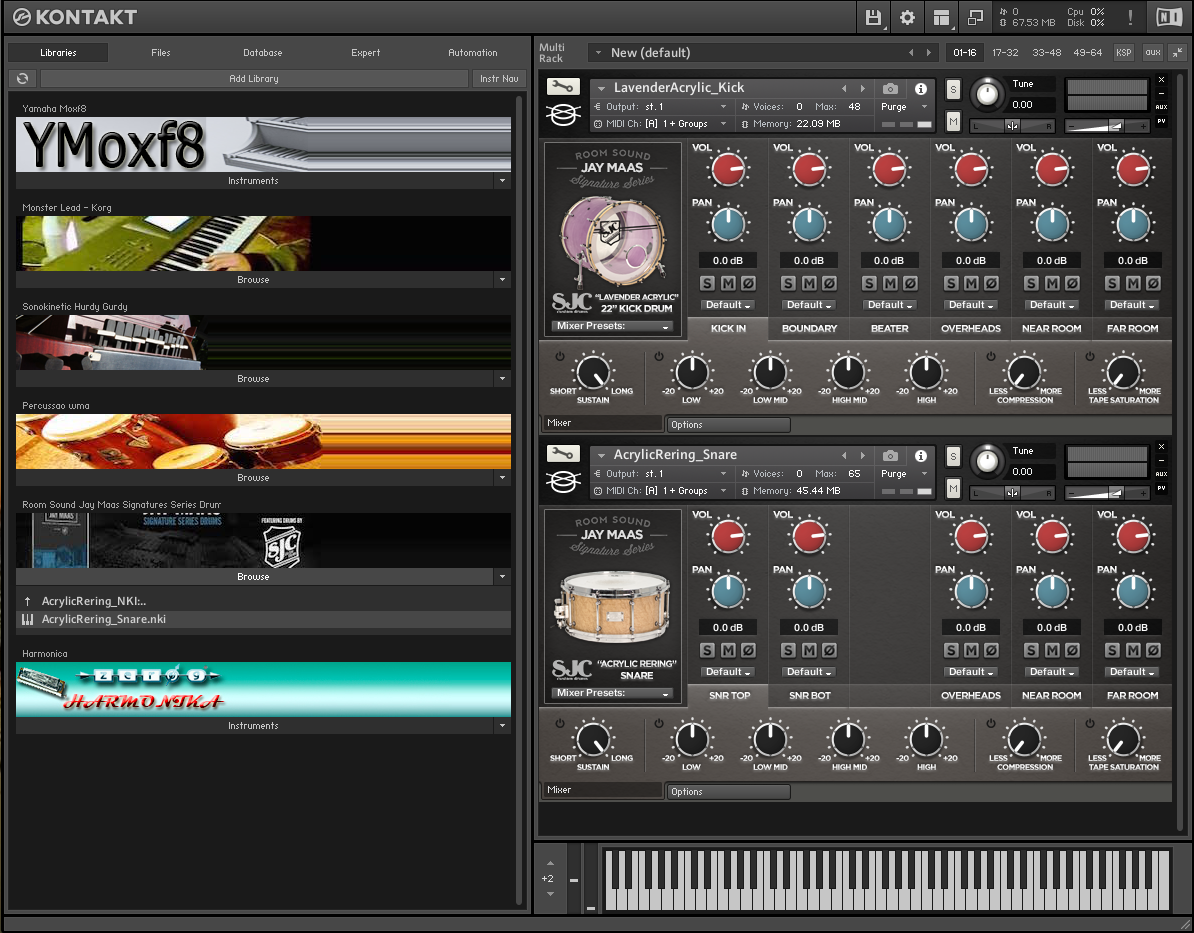The height and width of the screenshot is (933, 1194).
Task: Minimize rack view icon next to aux
Action: point(1178,53)
